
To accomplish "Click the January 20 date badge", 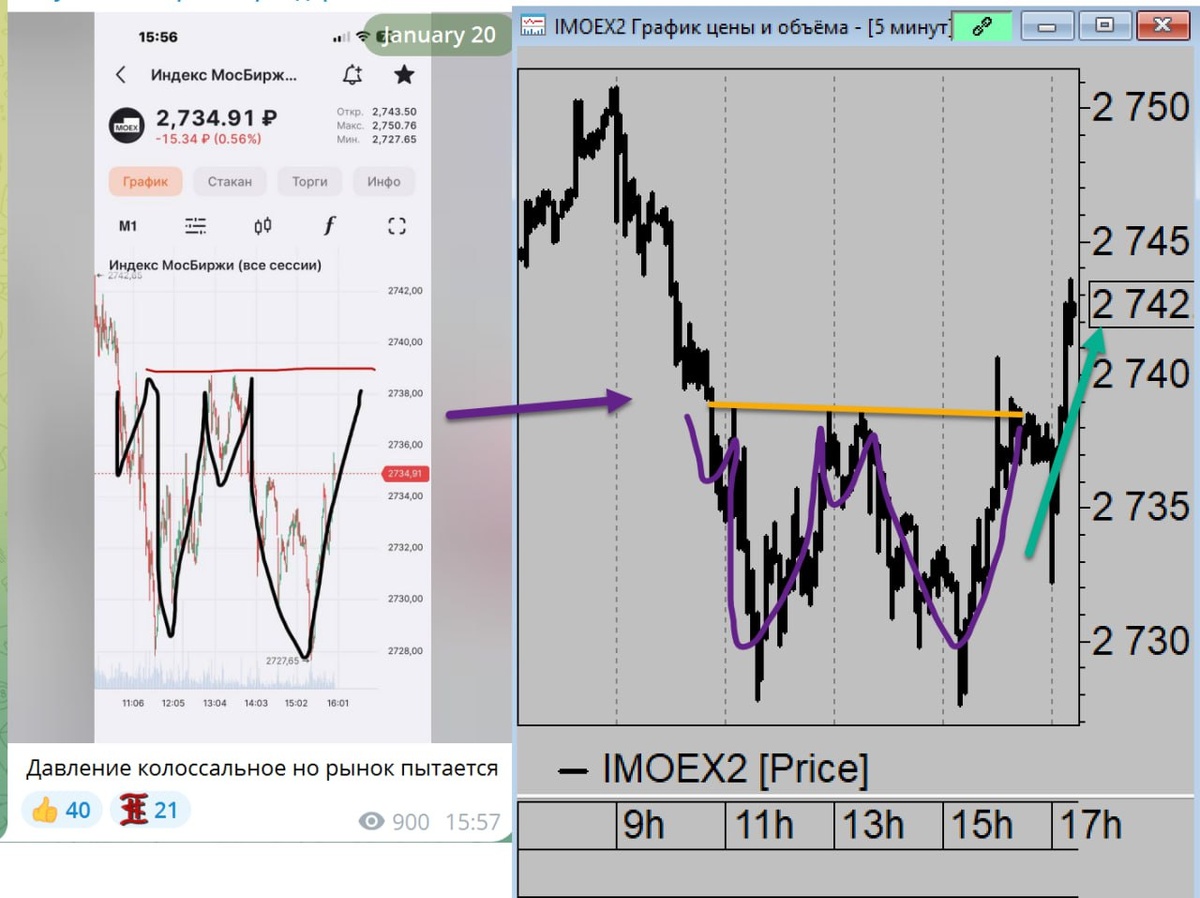I will [x=438, y=35].
